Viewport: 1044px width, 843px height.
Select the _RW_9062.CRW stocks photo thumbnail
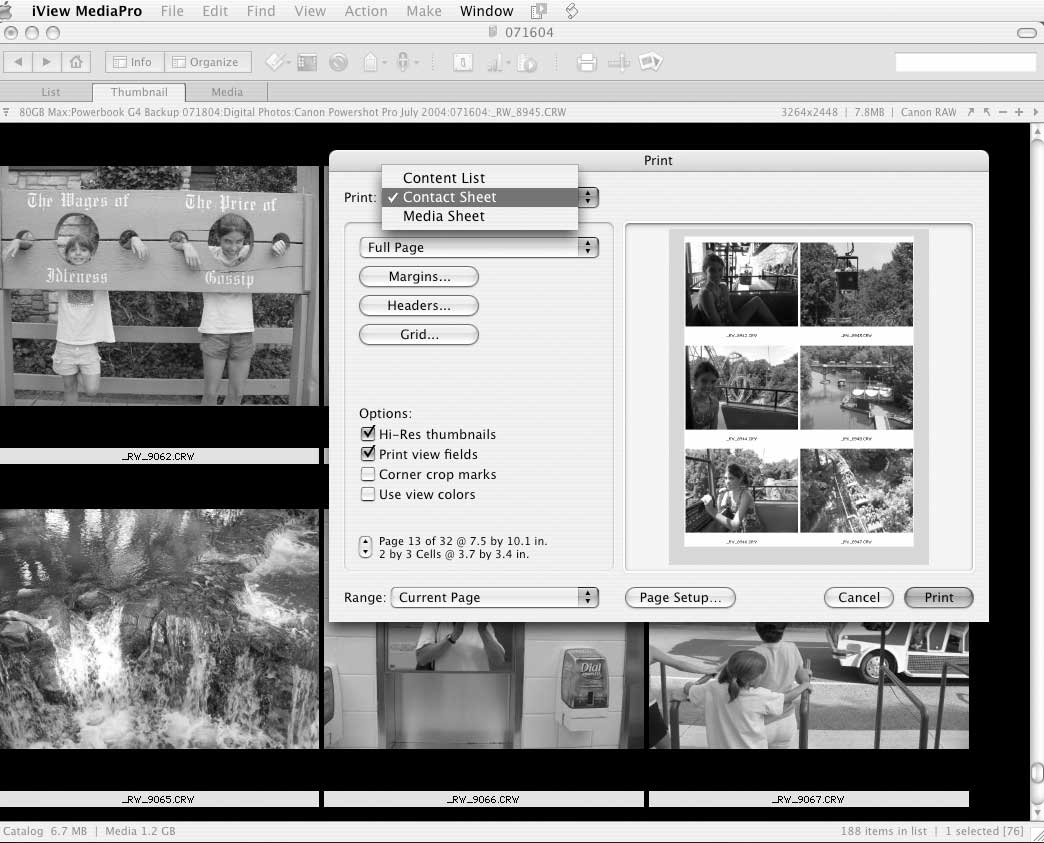tap(159, 286)
